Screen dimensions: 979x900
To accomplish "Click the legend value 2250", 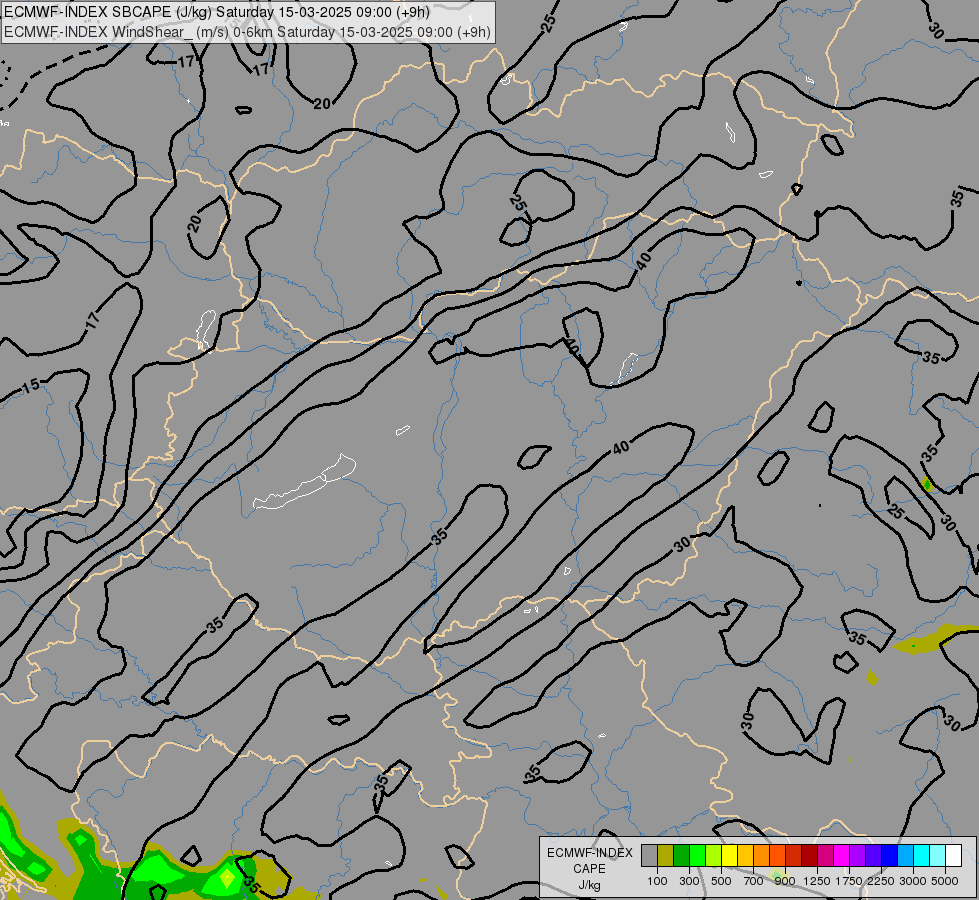I will [881, 881].
